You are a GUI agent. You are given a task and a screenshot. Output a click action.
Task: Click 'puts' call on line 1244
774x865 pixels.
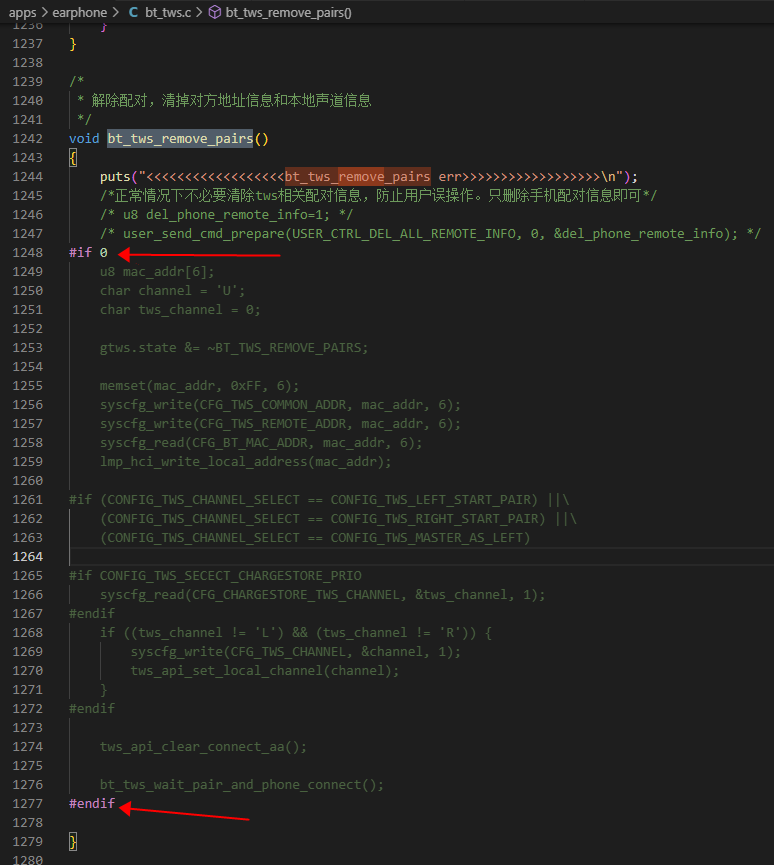tap(115, 177)
